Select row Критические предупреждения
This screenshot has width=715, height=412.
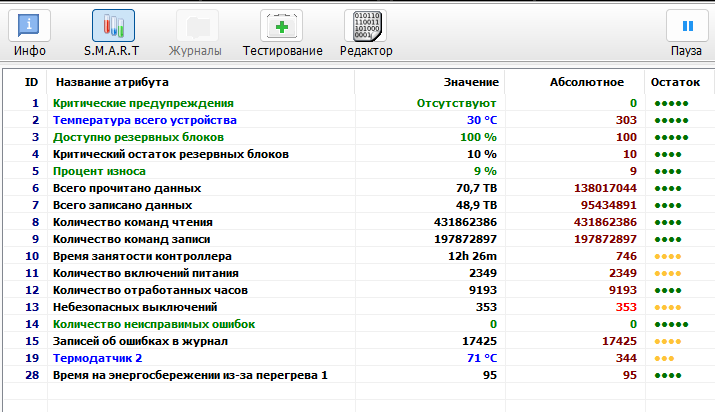coord(359,103)
